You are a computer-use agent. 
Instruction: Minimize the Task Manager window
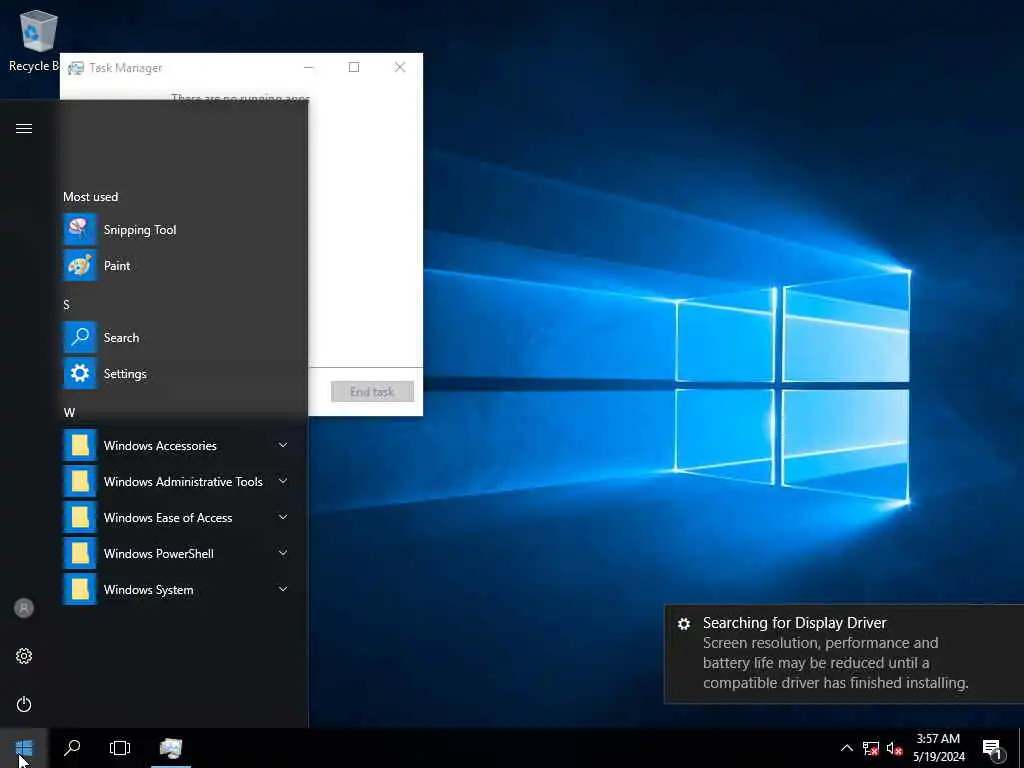click(x=309, y=67)
